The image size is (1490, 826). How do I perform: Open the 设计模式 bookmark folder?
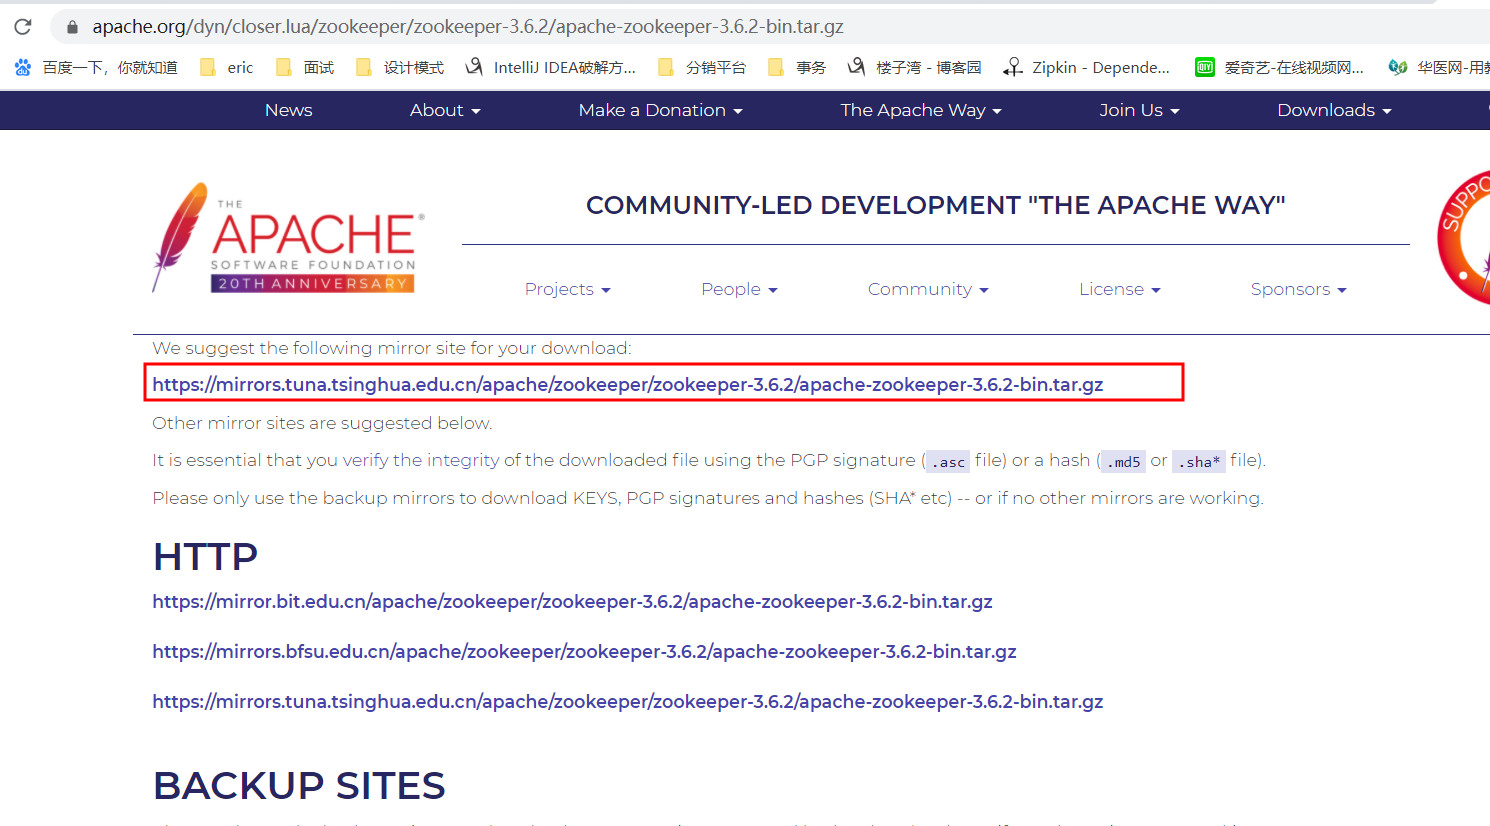click(x=400, y=67)
